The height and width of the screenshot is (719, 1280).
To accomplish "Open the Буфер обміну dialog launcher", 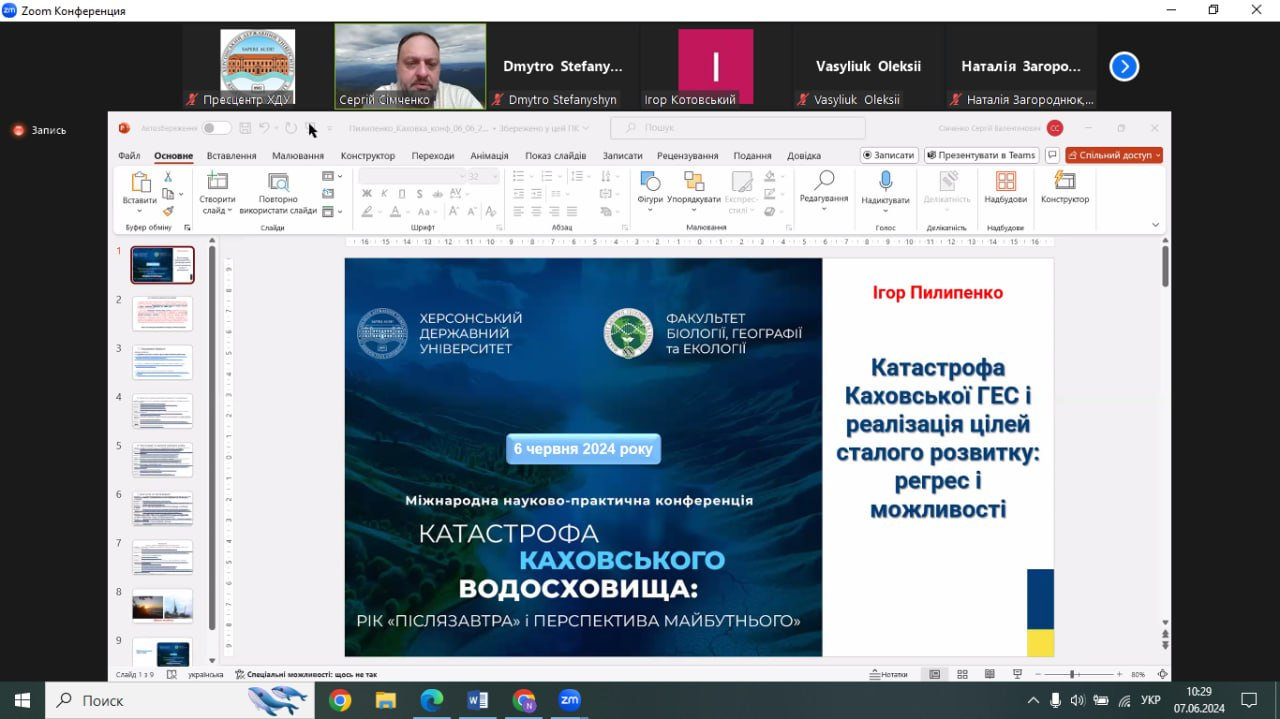I will (x=187, y=228).
